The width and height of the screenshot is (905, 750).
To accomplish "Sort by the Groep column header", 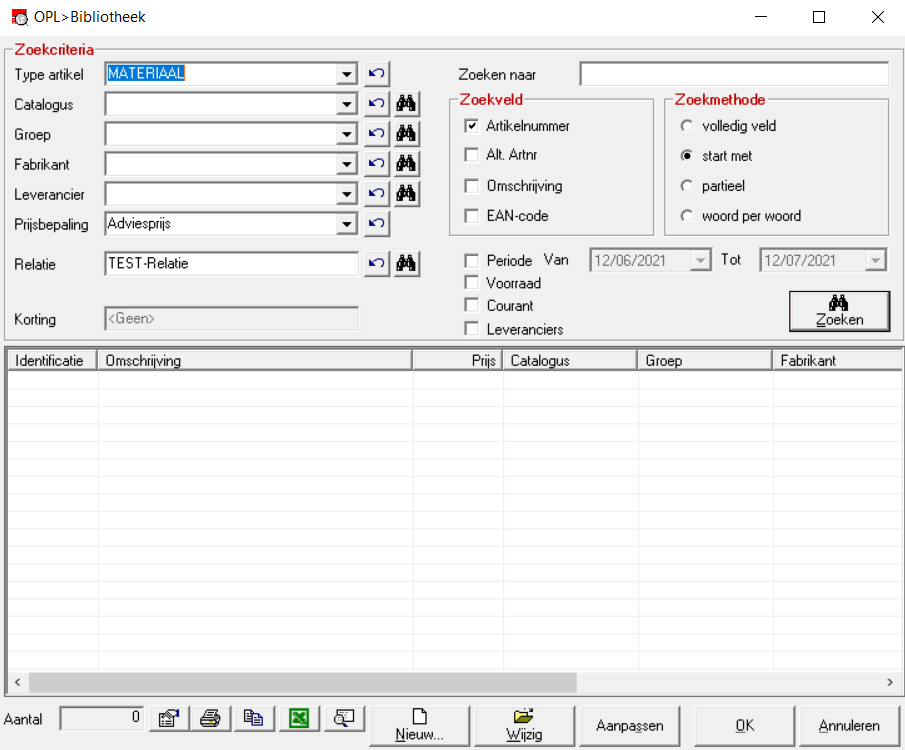I will (705, 361).
